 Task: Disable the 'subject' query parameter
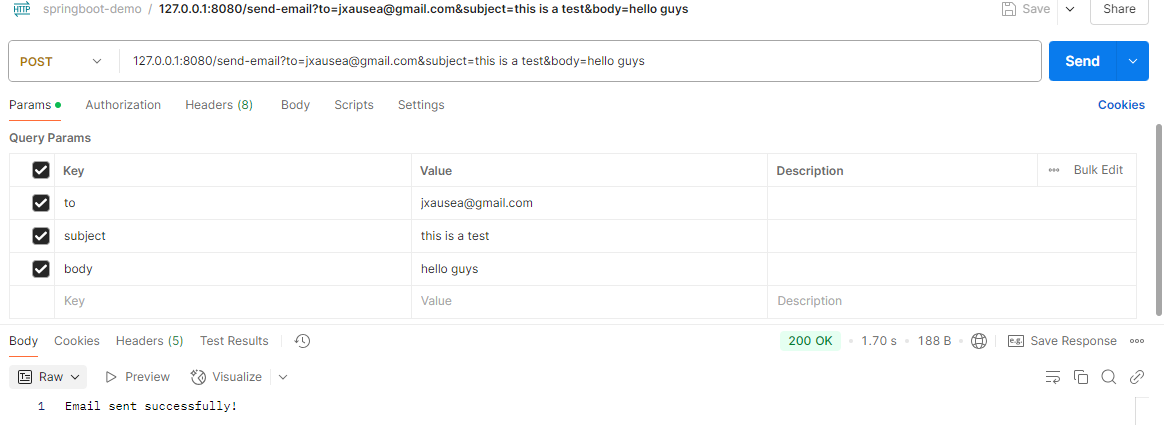click(41, 236)
